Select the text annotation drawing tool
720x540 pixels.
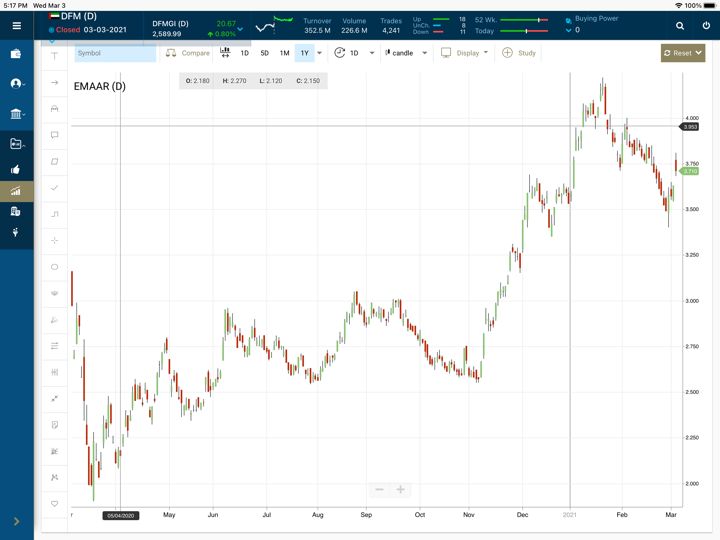[55, 57]
